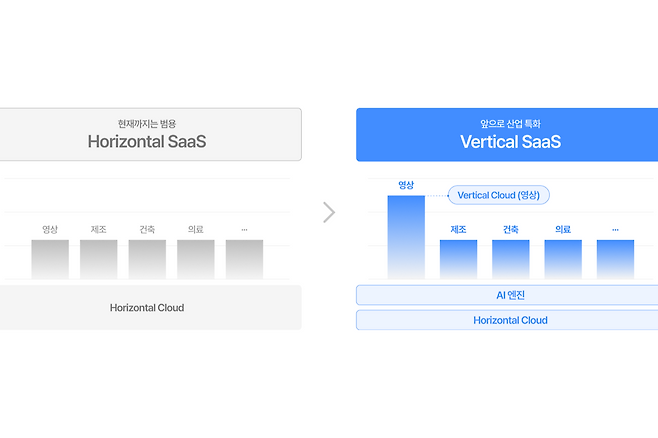
Task: Click the gray bar under 제조
Action: (99, 259)
